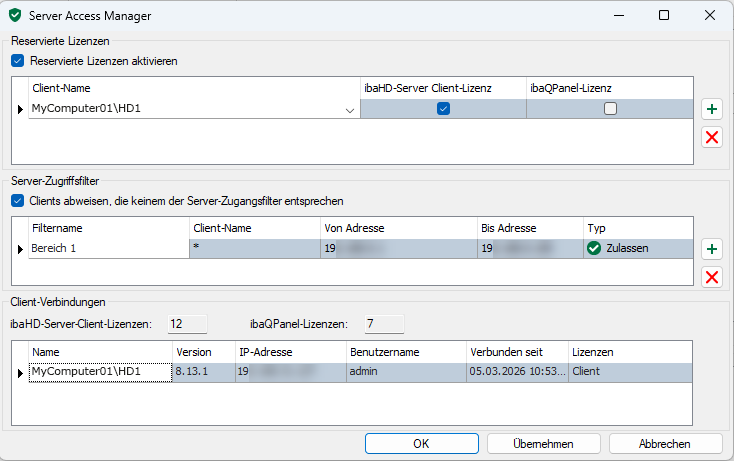Screen dimensions: 734x461
Task: Click the Server Access Manager shield icon
Action: [14, 16]
